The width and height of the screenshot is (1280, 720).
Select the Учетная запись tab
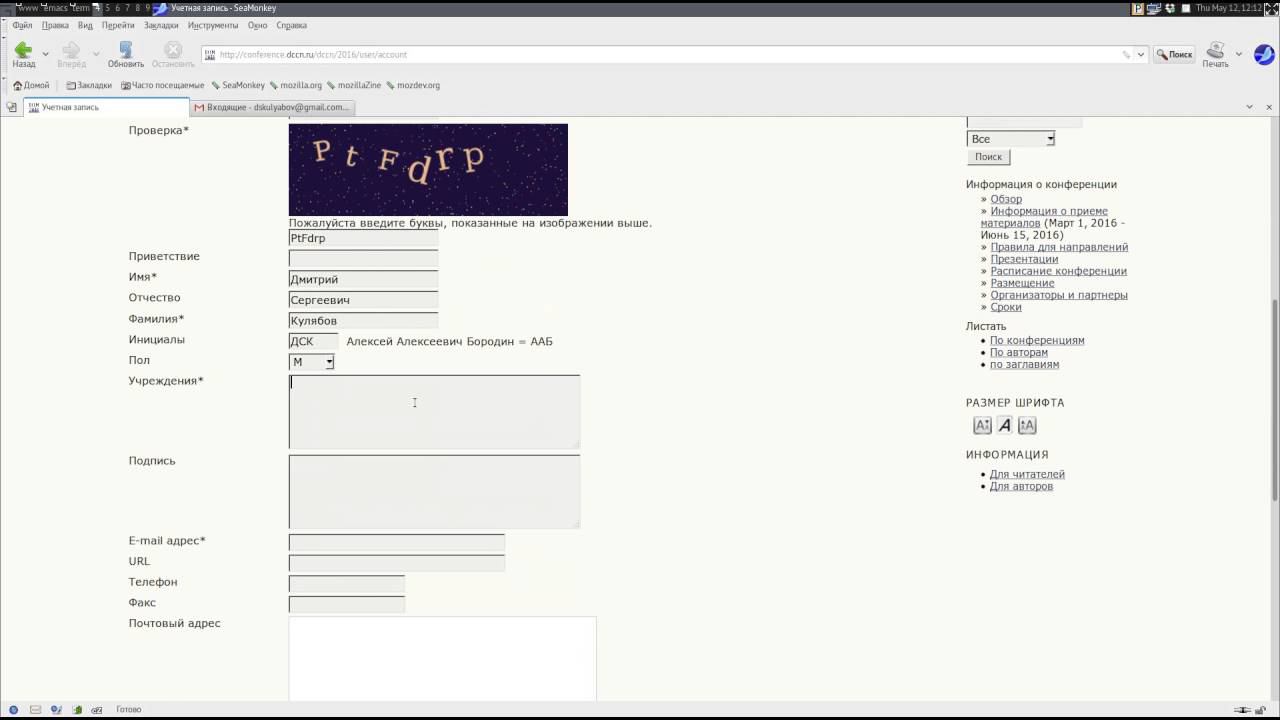[x=106, y=107]
